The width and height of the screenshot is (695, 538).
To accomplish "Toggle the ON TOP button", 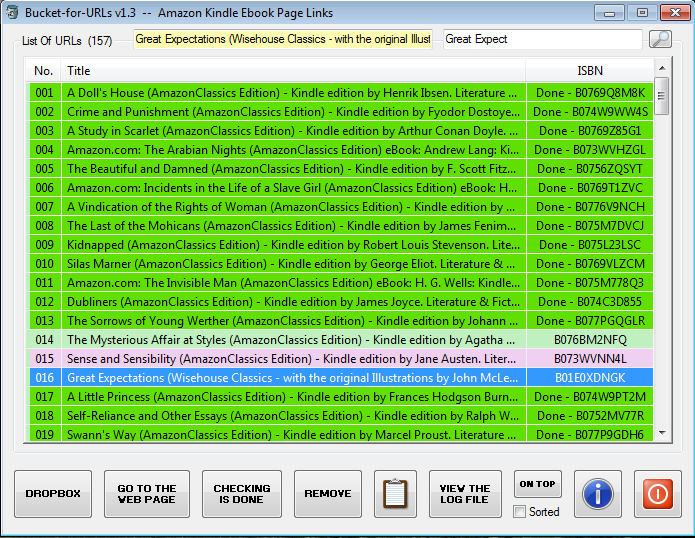I will [x=538, y=484].
